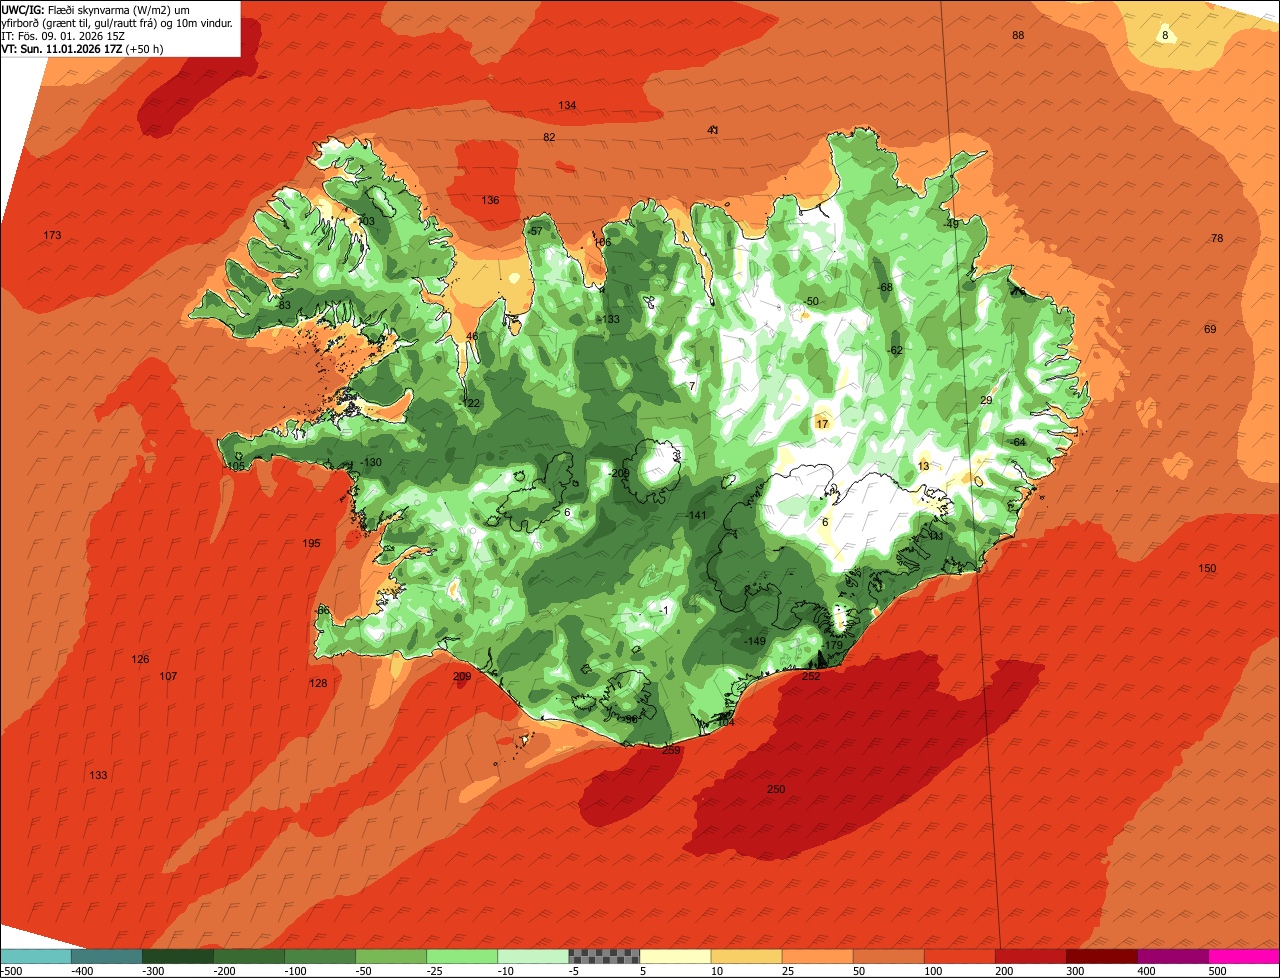Click the '107' value on the map
Screen dimensions: 1280x978
(x=168, y=676)
